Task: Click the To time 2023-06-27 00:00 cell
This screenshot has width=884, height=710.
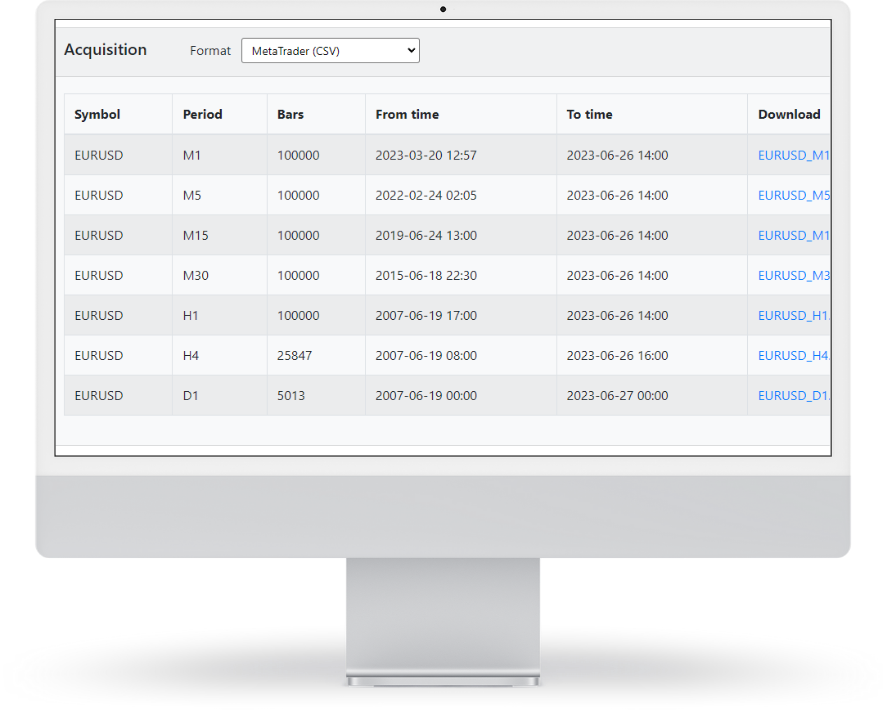Action: pos(617,395)
